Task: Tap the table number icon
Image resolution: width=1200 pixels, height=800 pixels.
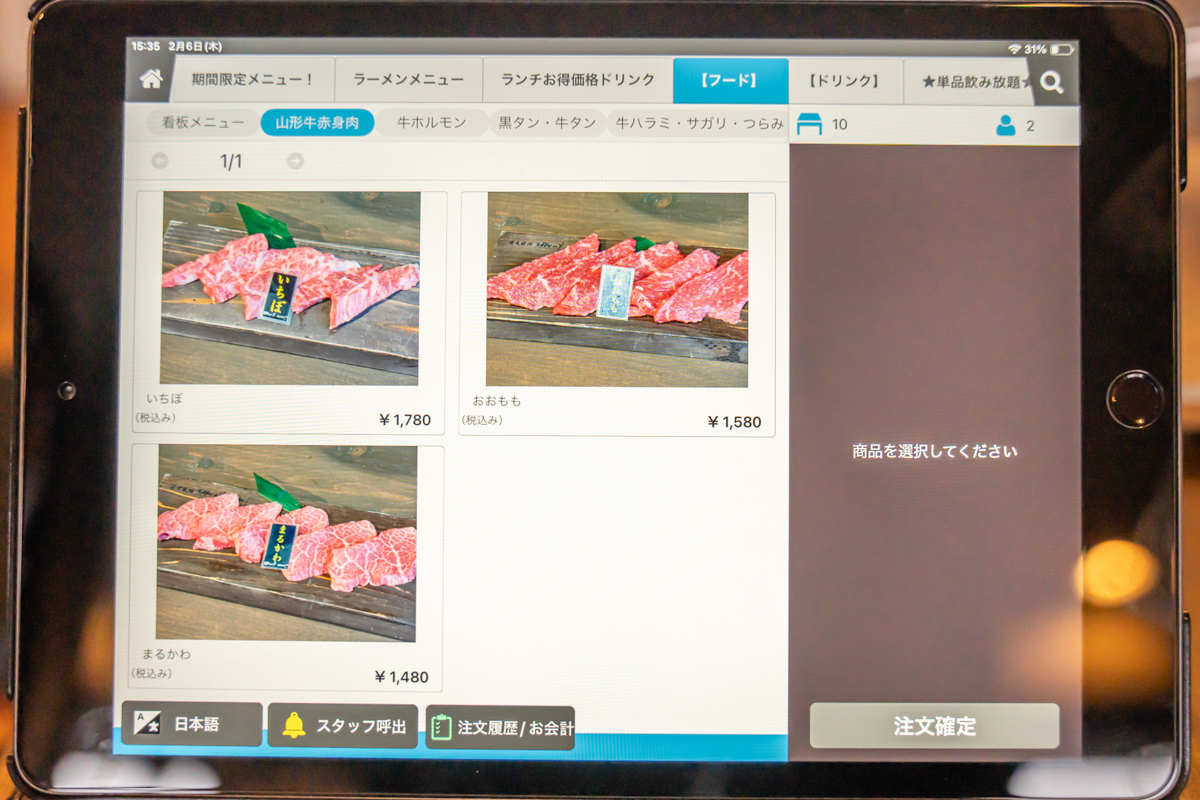Action: [809, 125]
